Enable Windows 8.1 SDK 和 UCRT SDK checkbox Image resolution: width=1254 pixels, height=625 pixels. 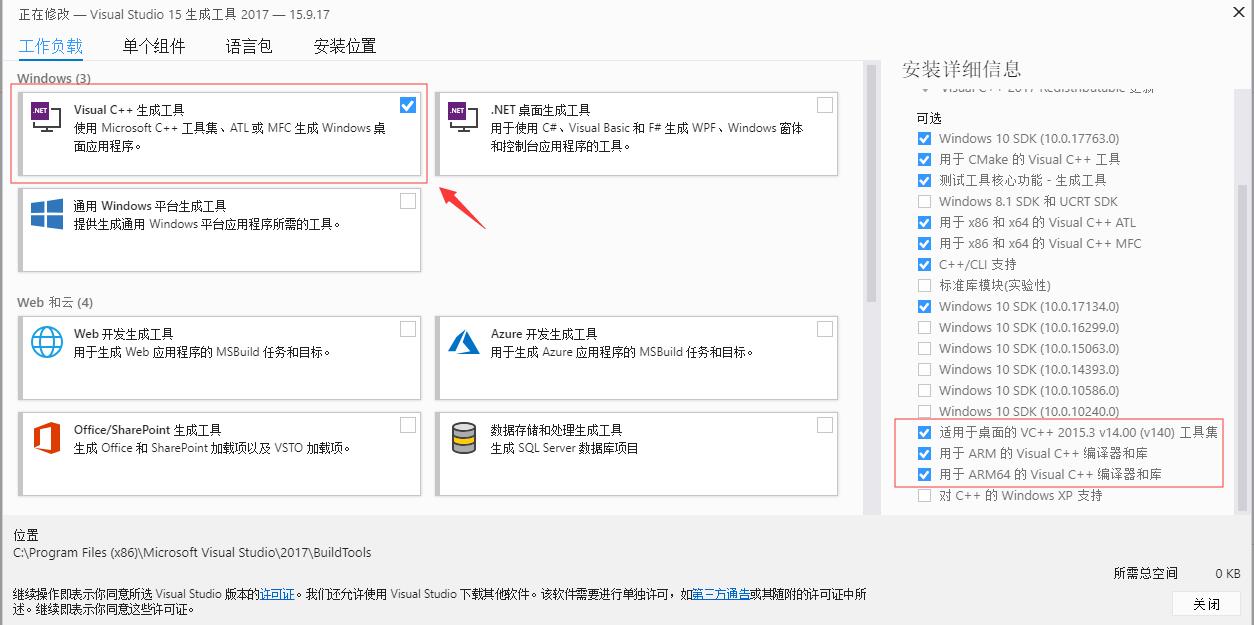point(924,202)
